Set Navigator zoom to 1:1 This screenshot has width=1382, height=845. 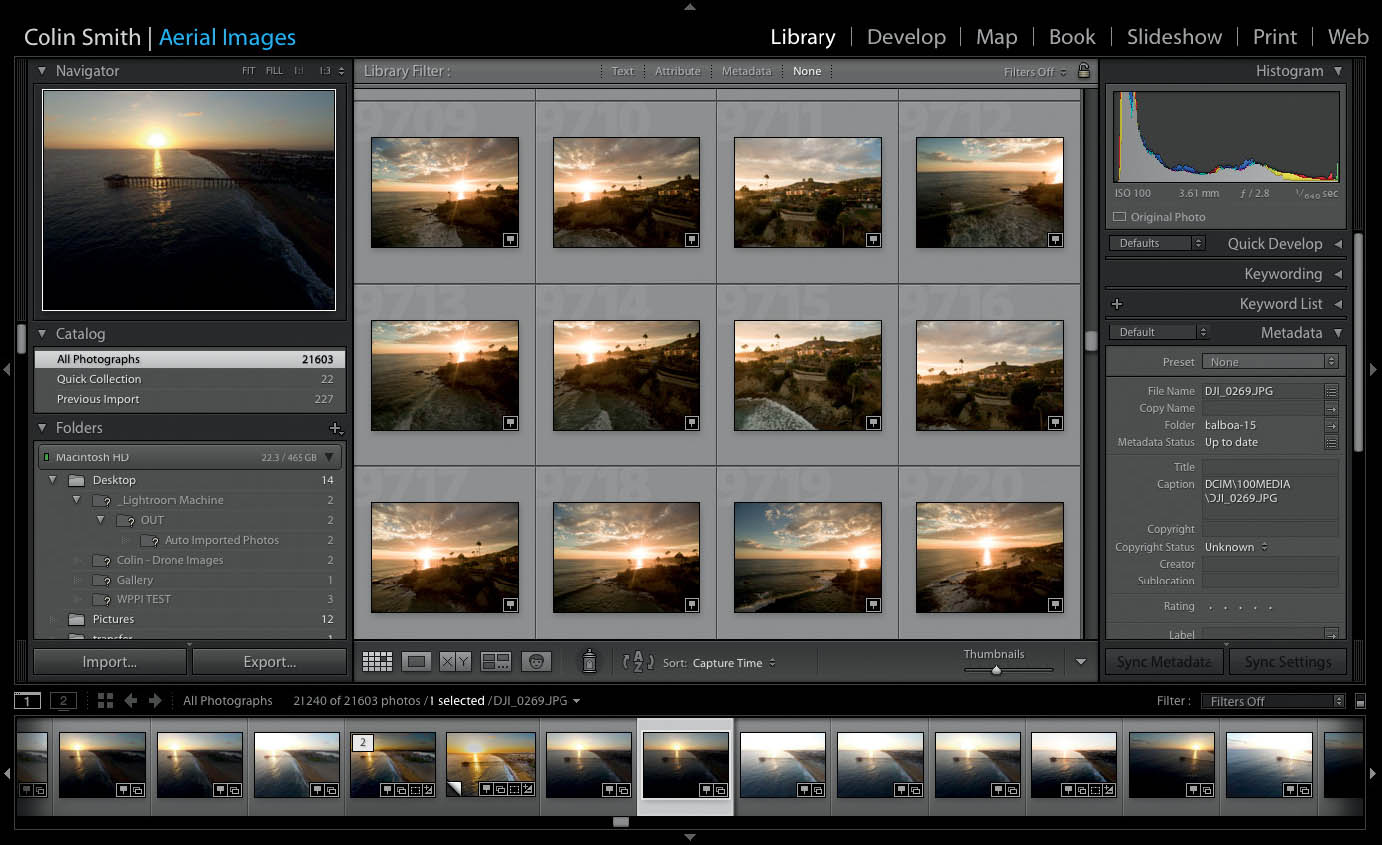tap(299, 71)
